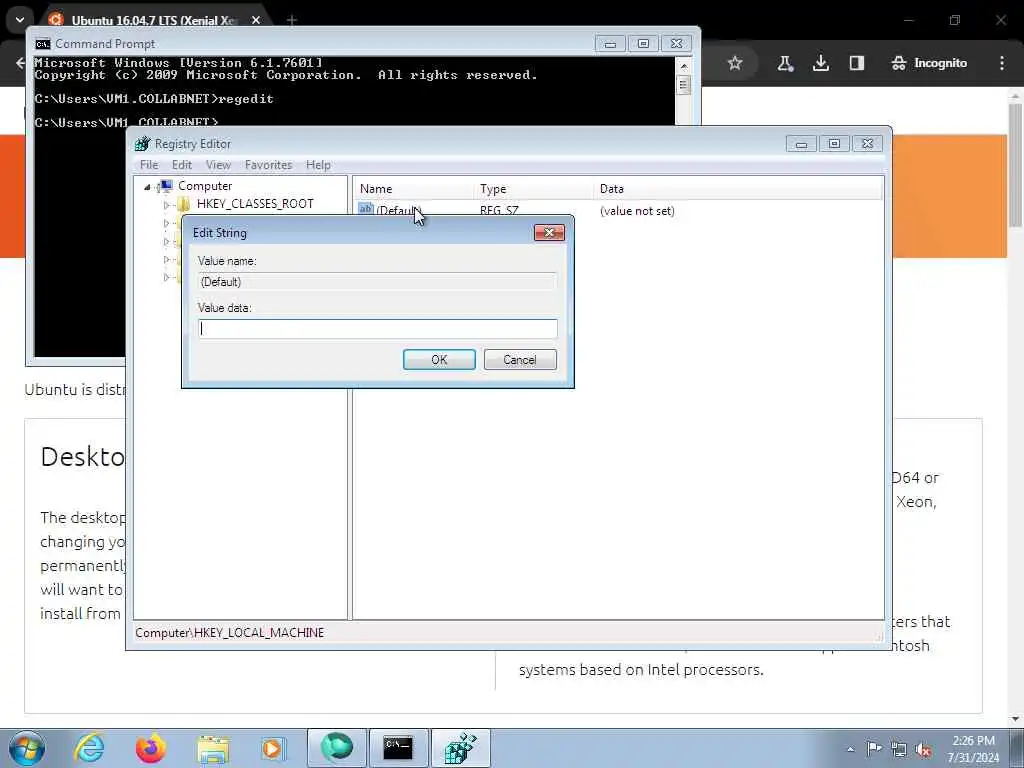Open Chrome three-dot menu
Viewport: 1024px width, 768px height.
pos(1002,63)
